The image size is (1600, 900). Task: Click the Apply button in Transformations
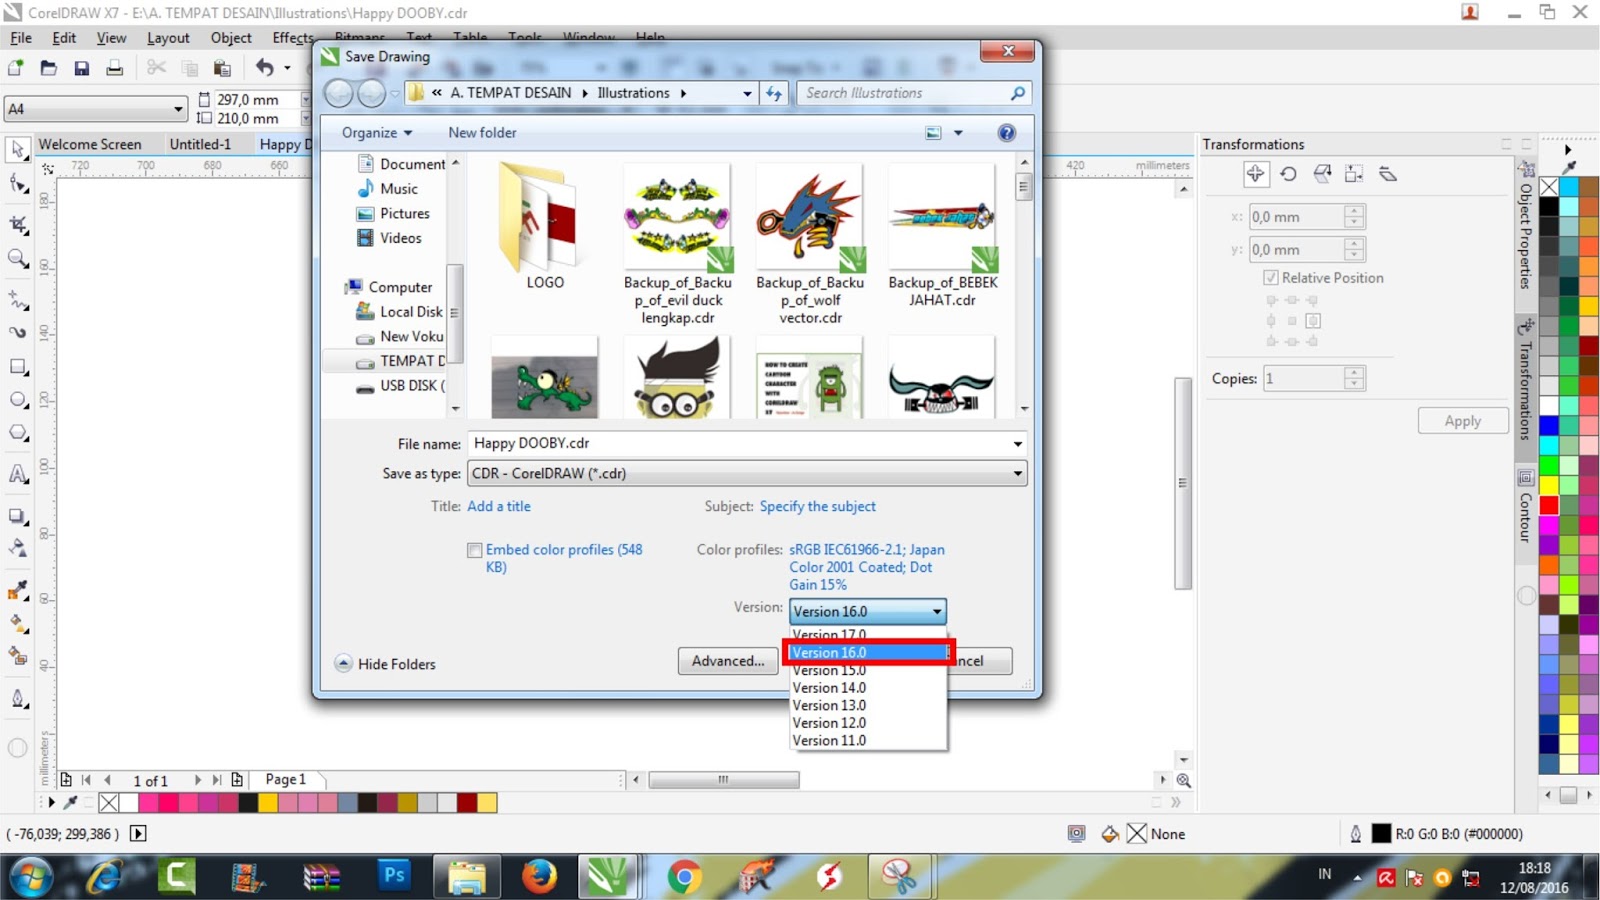point(1463,420)
